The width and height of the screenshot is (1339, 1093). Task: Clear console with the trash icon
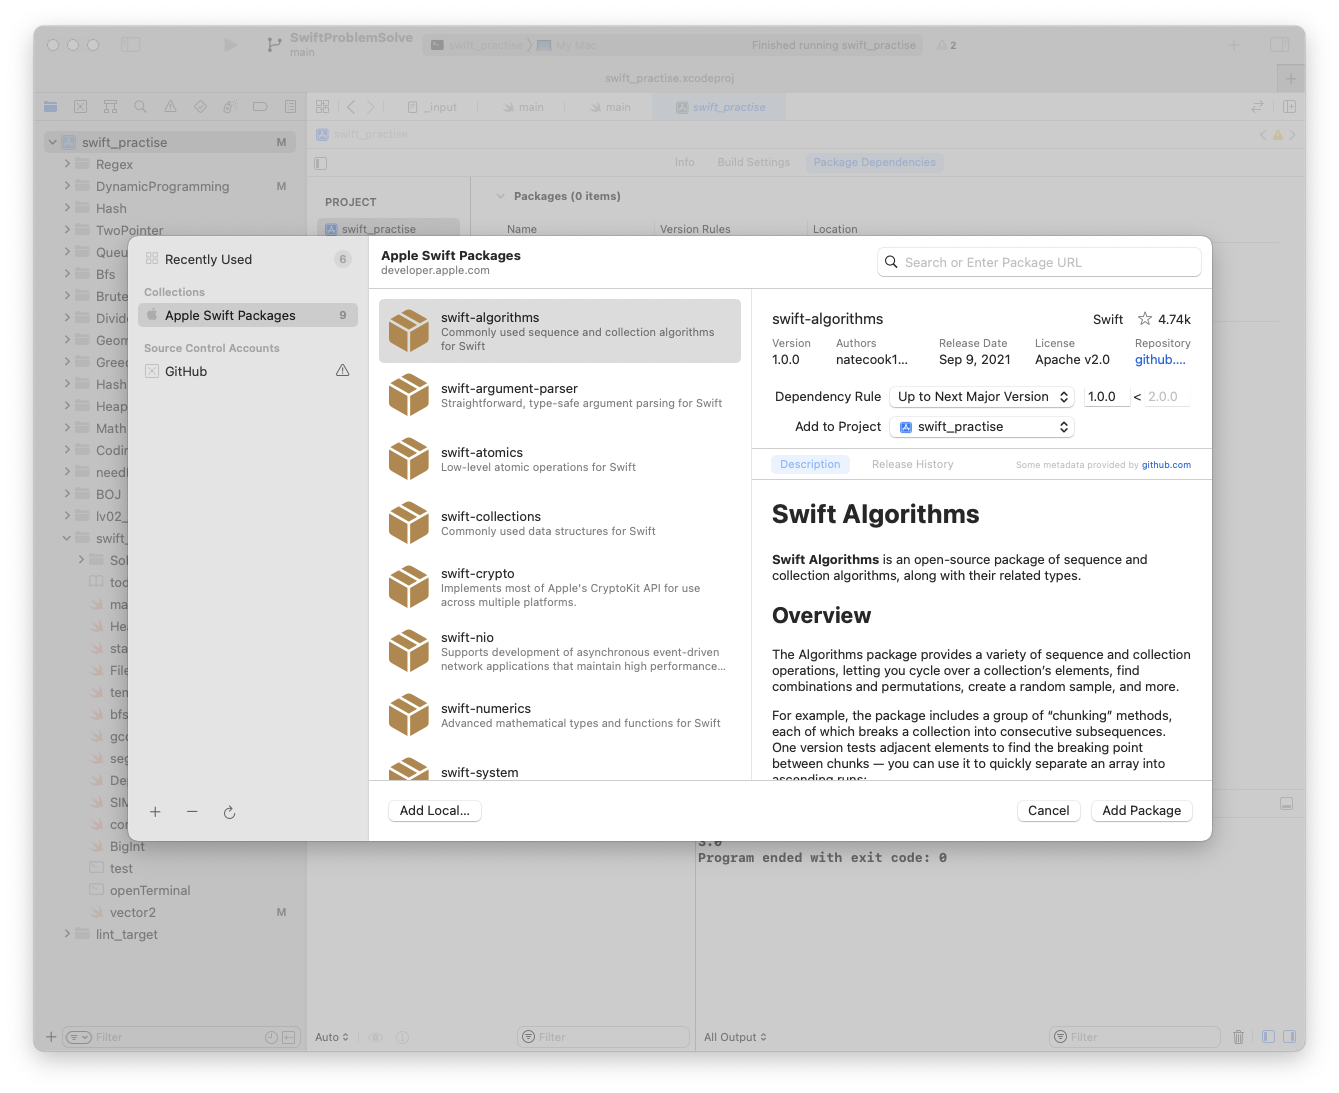[x=1239, y=1037]
